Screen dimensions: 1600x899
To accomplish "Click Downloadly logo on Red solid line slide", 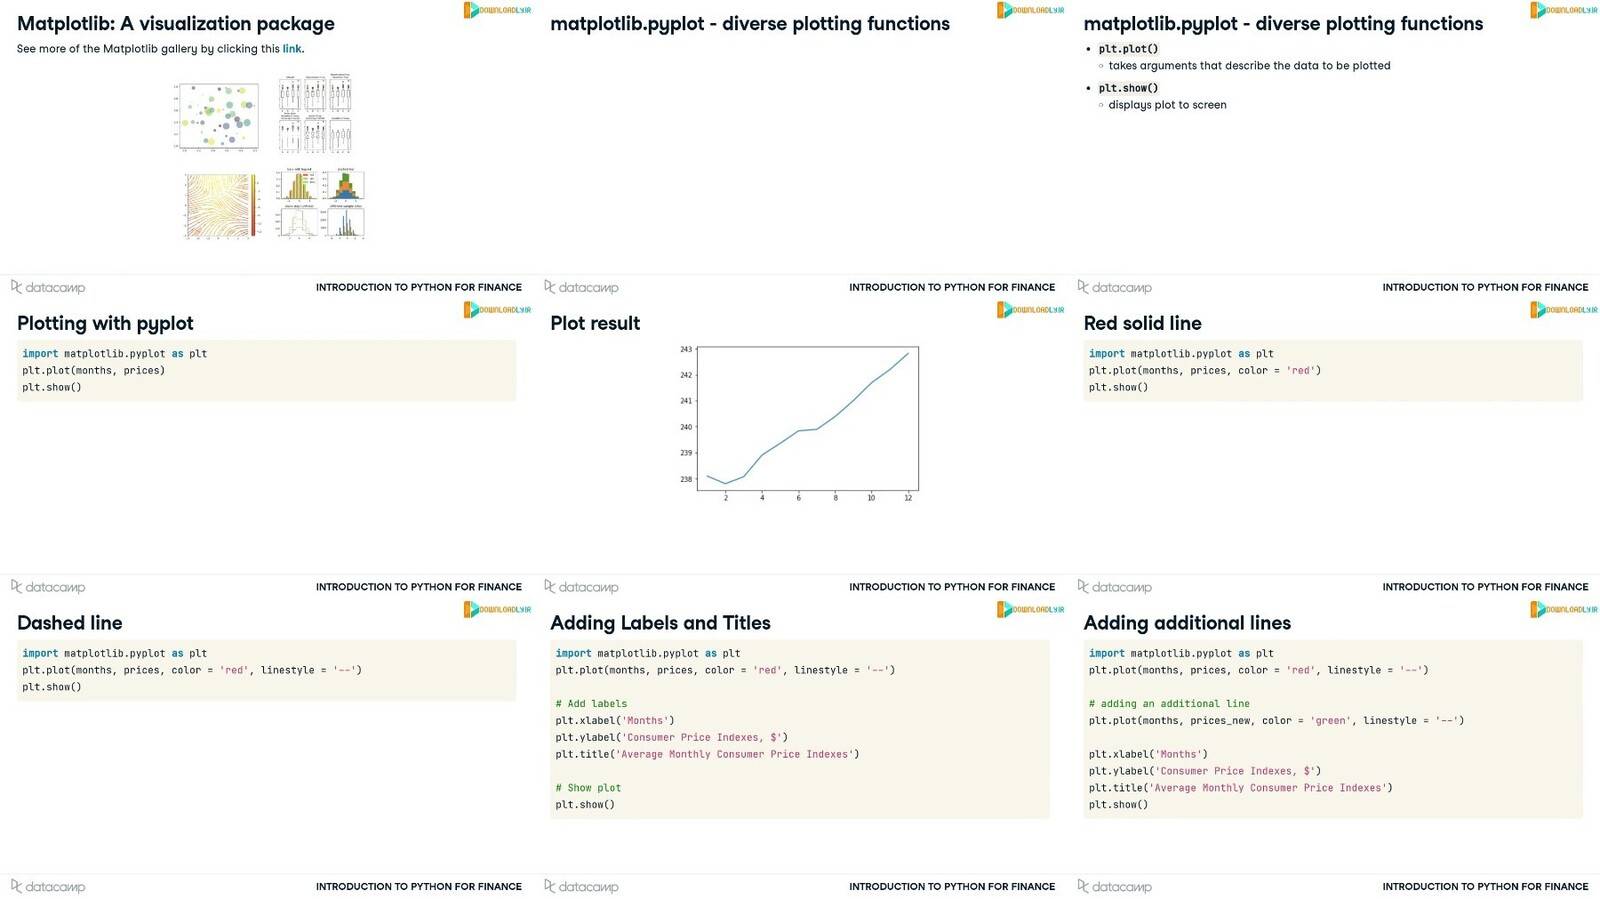I will click(x=1564, y=310).
